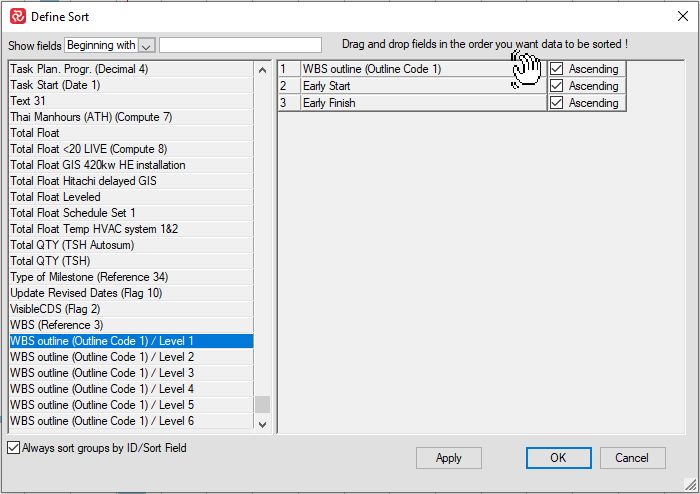The image size is (700, 494).
Task: Click the field filter text box
Action: [240, 45]
